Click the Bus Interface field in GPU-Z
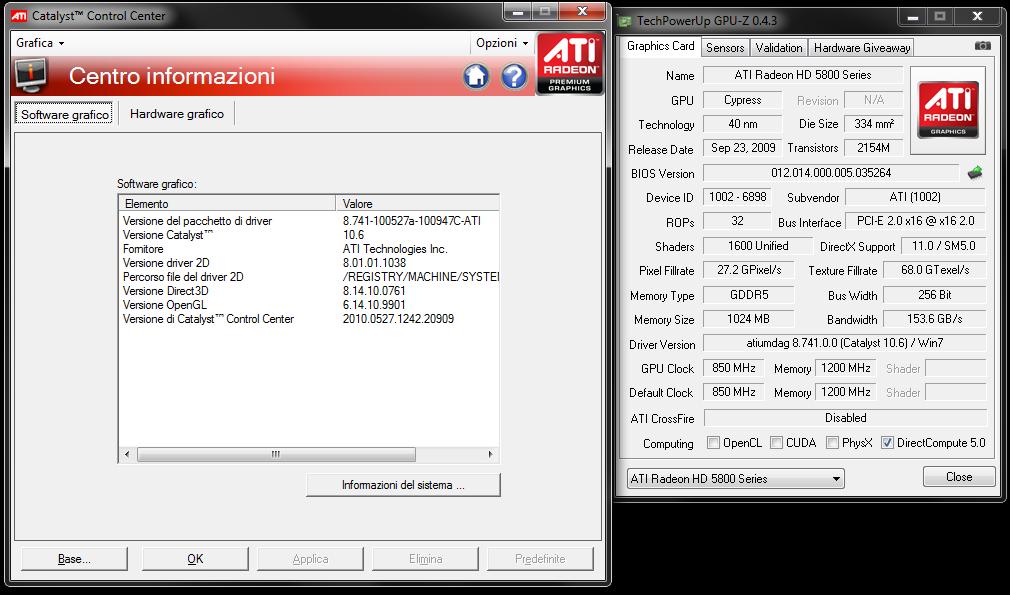The width and height of the screenshot is (1010, 595). pos(915,221)
